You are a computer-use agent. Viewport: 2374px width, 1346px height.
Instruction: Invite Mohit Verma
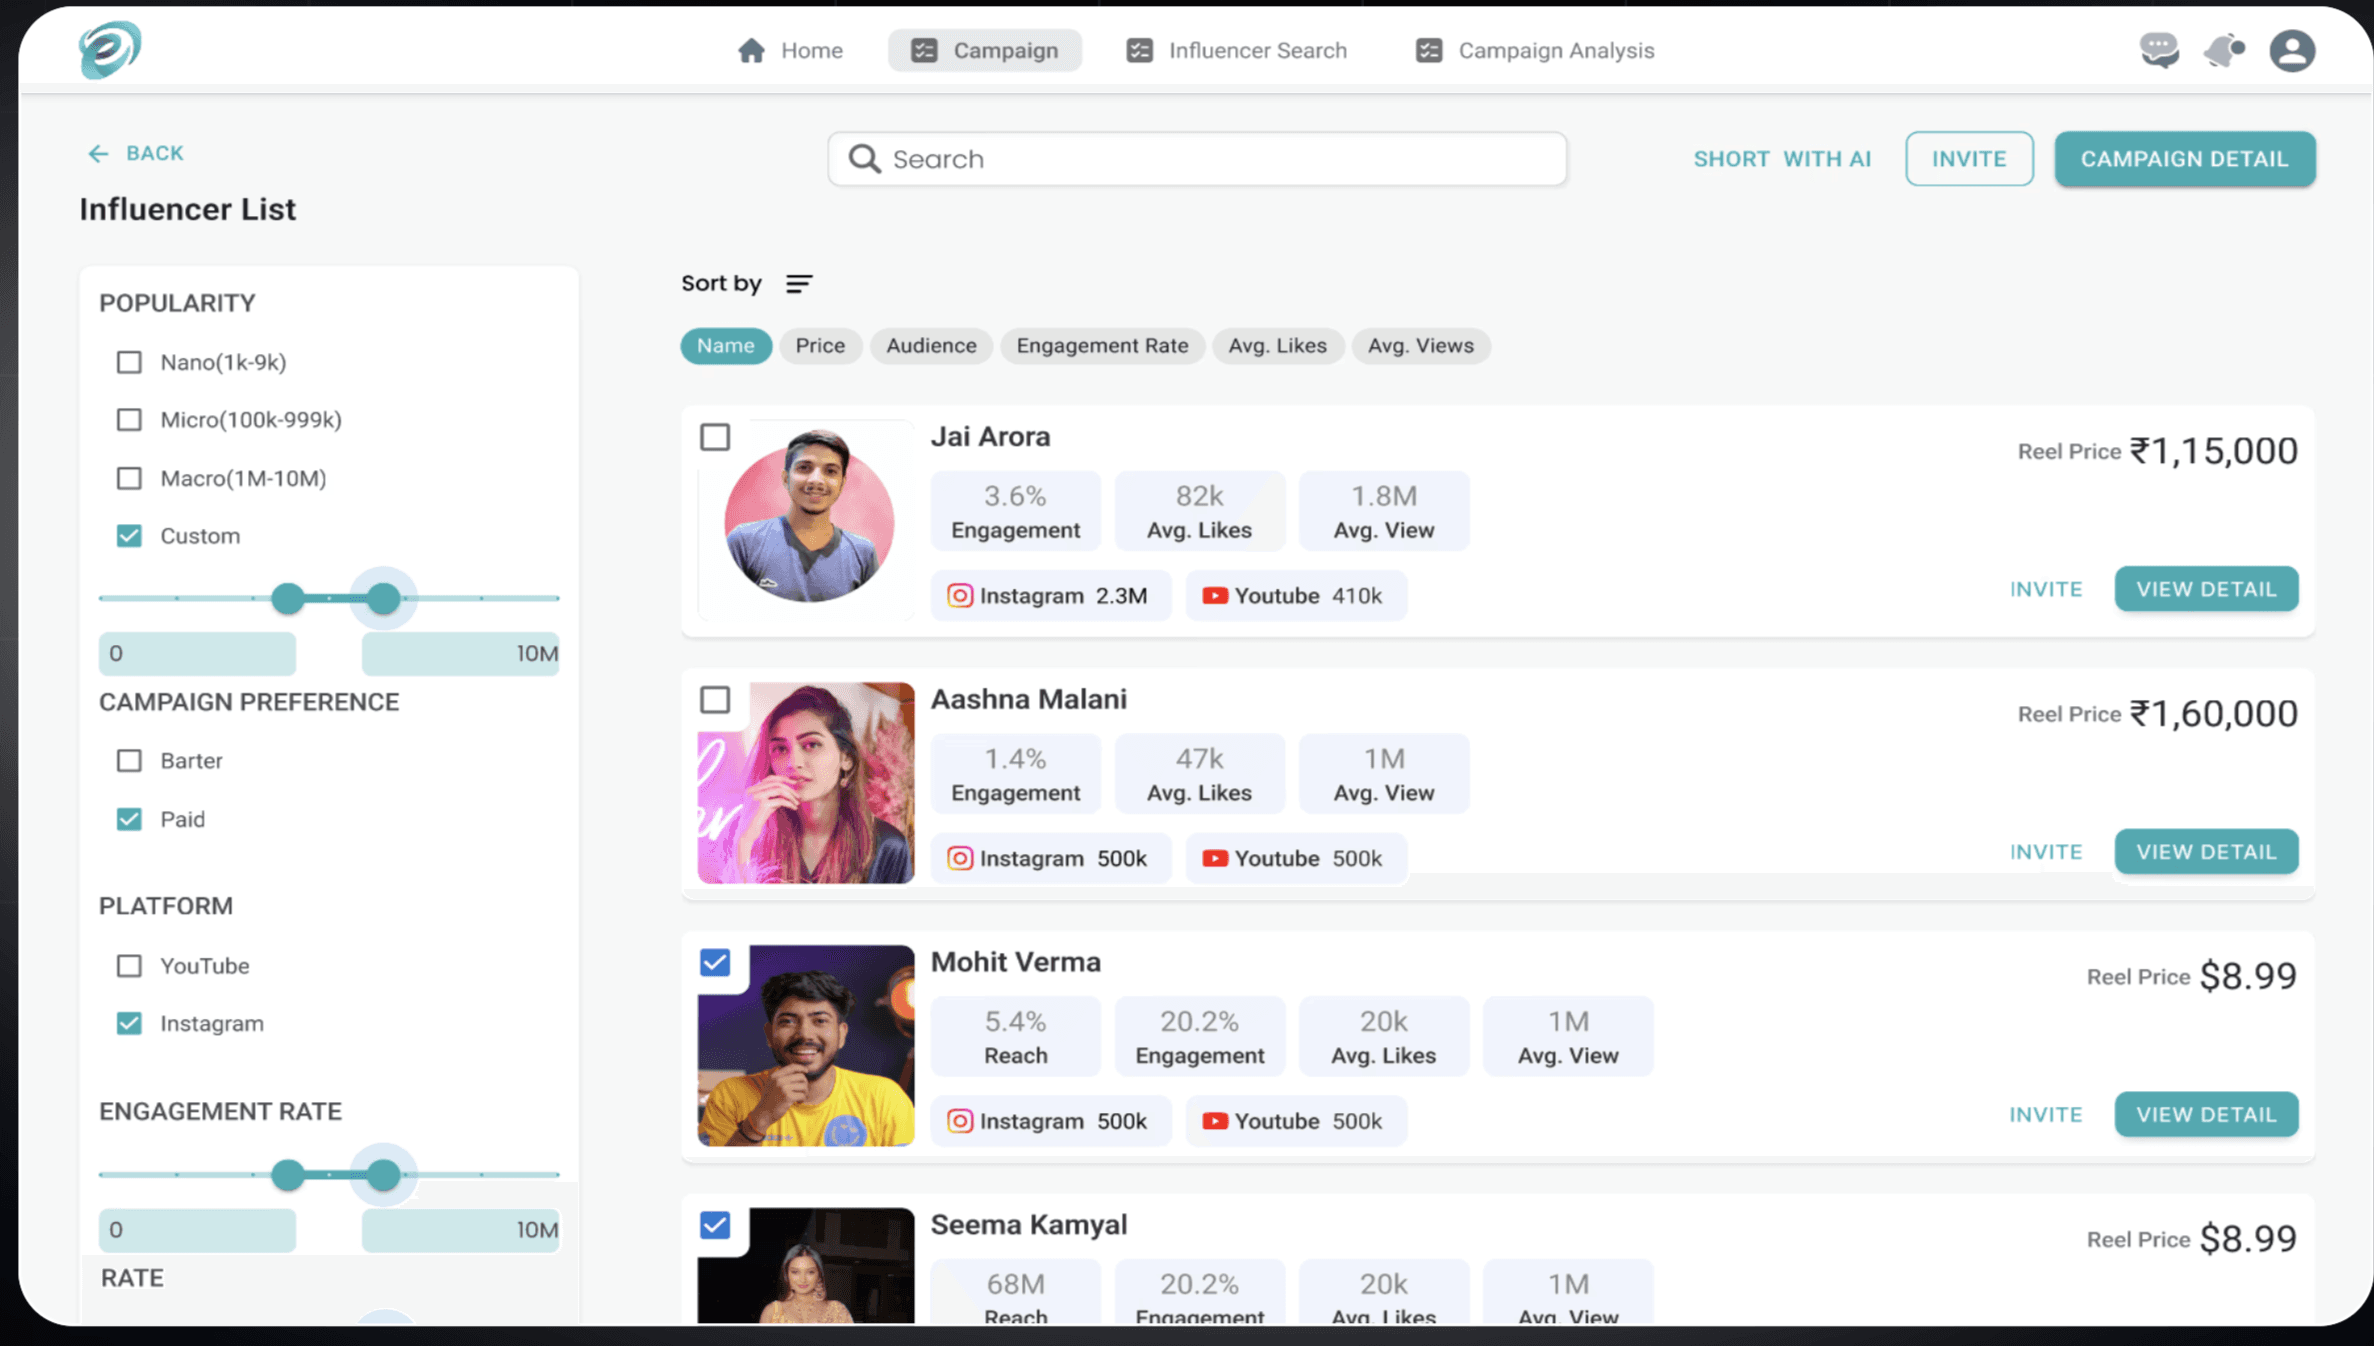coord(2046,1115)
